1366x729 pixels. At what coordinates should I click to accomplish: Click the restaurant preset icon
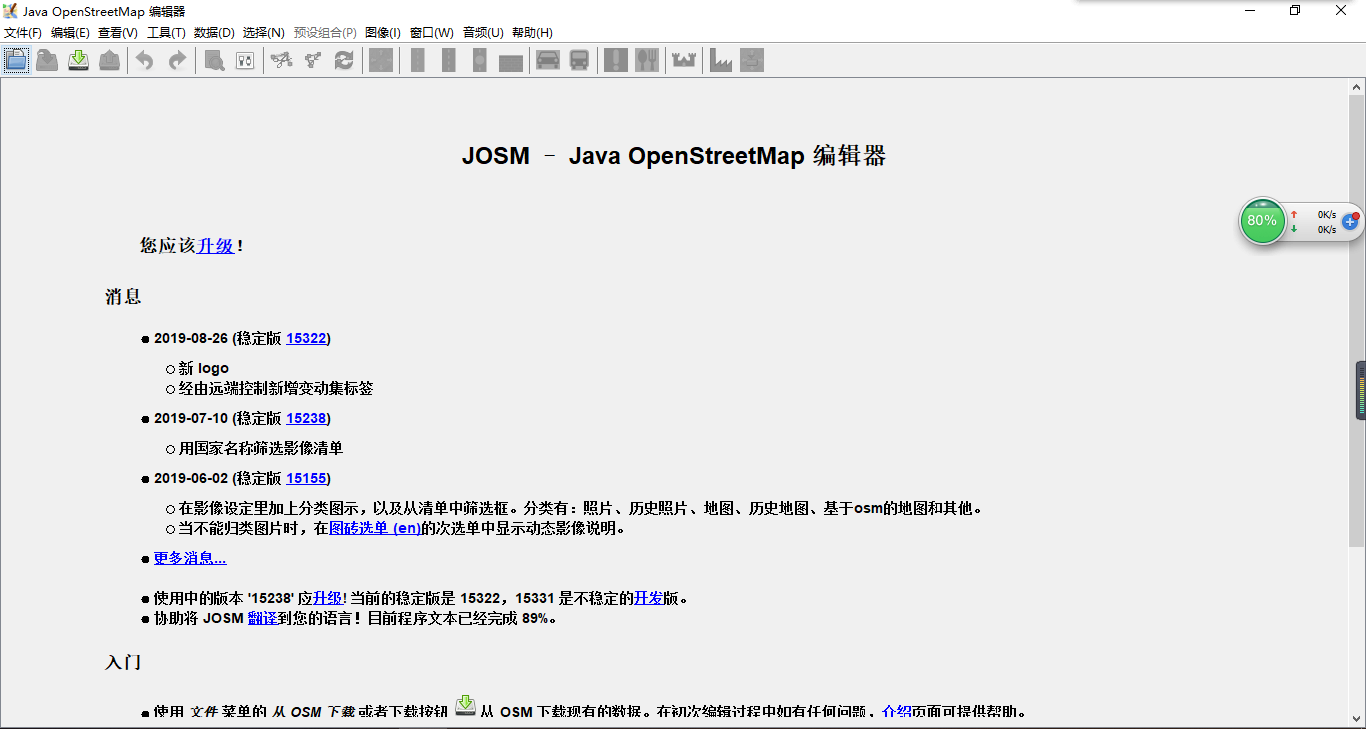[x=648, y=60]
